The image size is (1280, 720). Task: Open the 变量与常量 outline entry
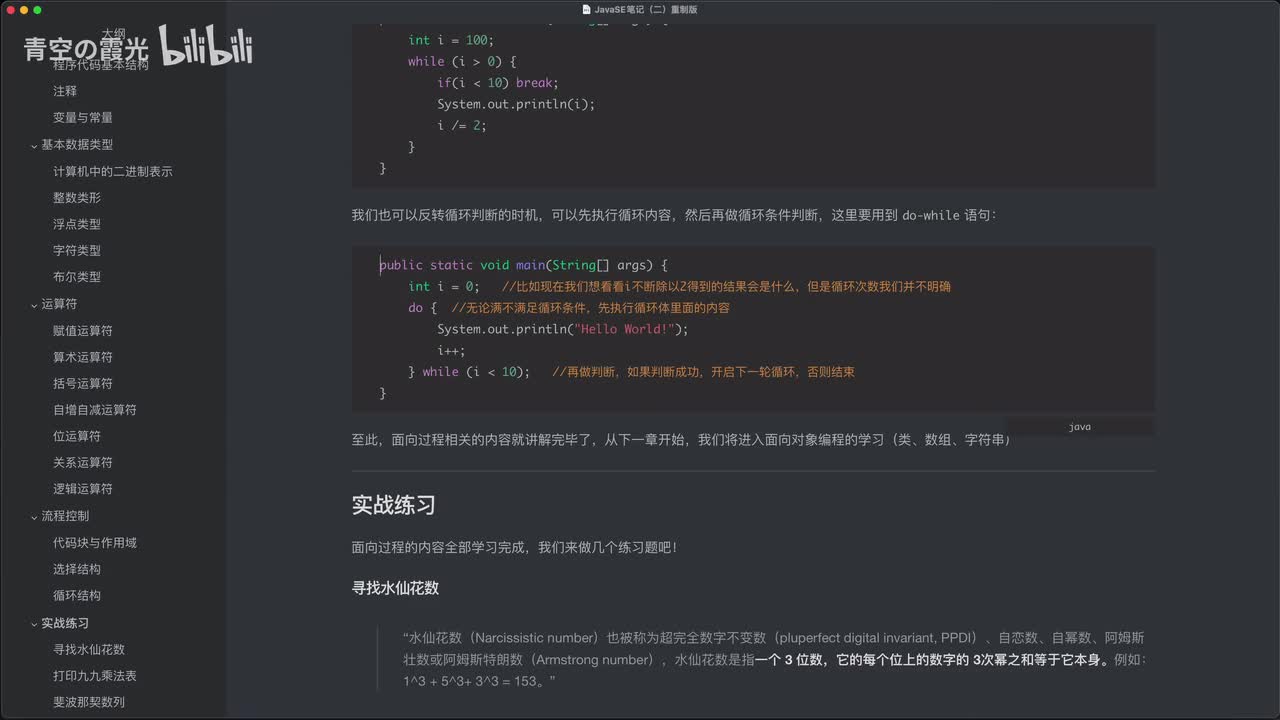(x=83, y=117)
